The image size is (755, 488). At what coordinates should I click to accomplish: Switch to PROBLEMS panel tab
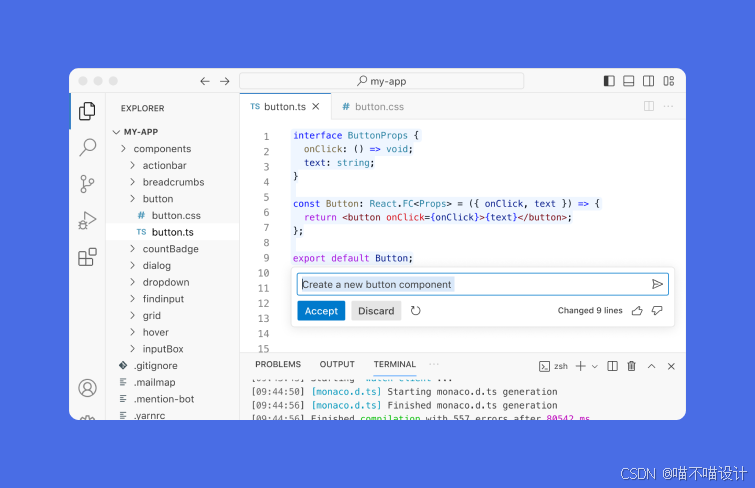pos(278,364)
